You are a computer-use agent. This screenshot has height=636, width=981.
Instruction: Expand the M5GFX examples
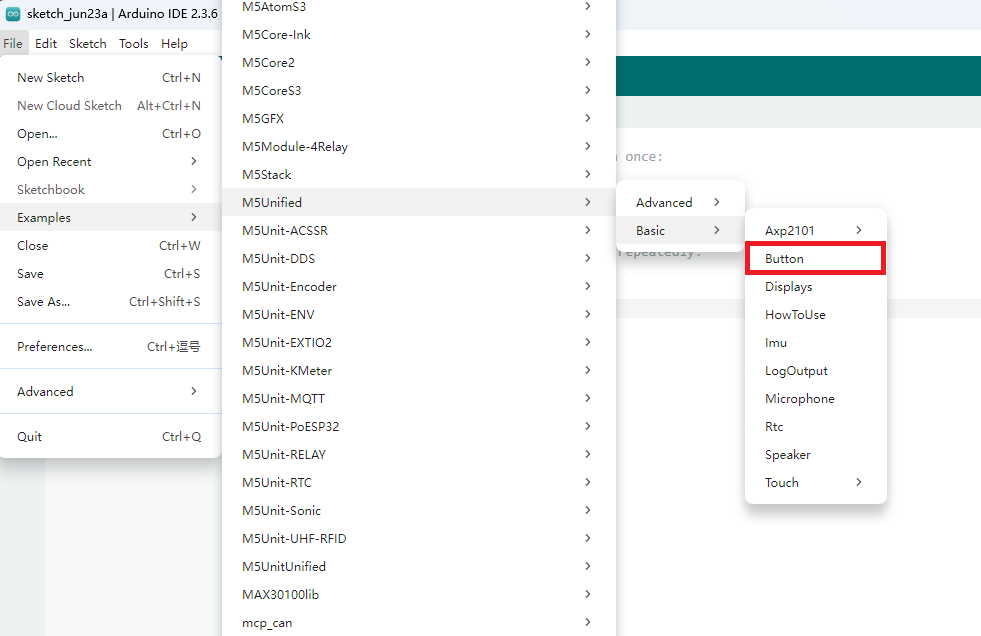(419, 118)
